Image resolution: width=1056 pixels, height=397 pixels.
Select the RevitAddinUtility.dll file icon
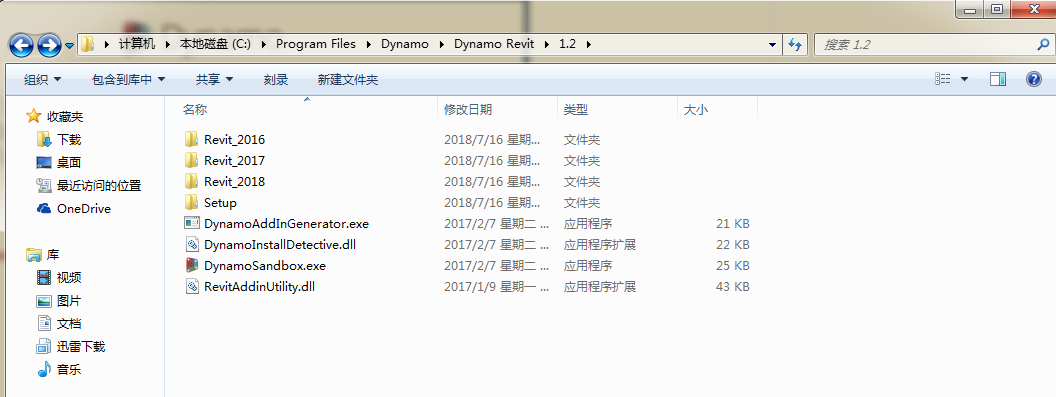[192, 286]
